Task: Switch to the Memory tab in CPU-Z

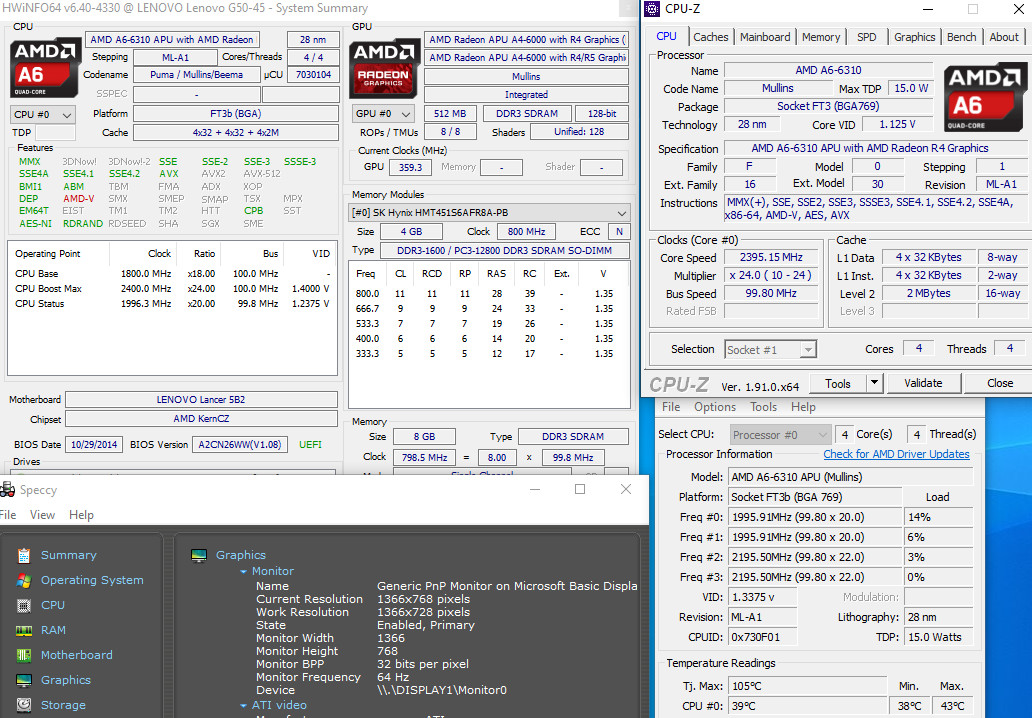Action: (x=821, y=37)
